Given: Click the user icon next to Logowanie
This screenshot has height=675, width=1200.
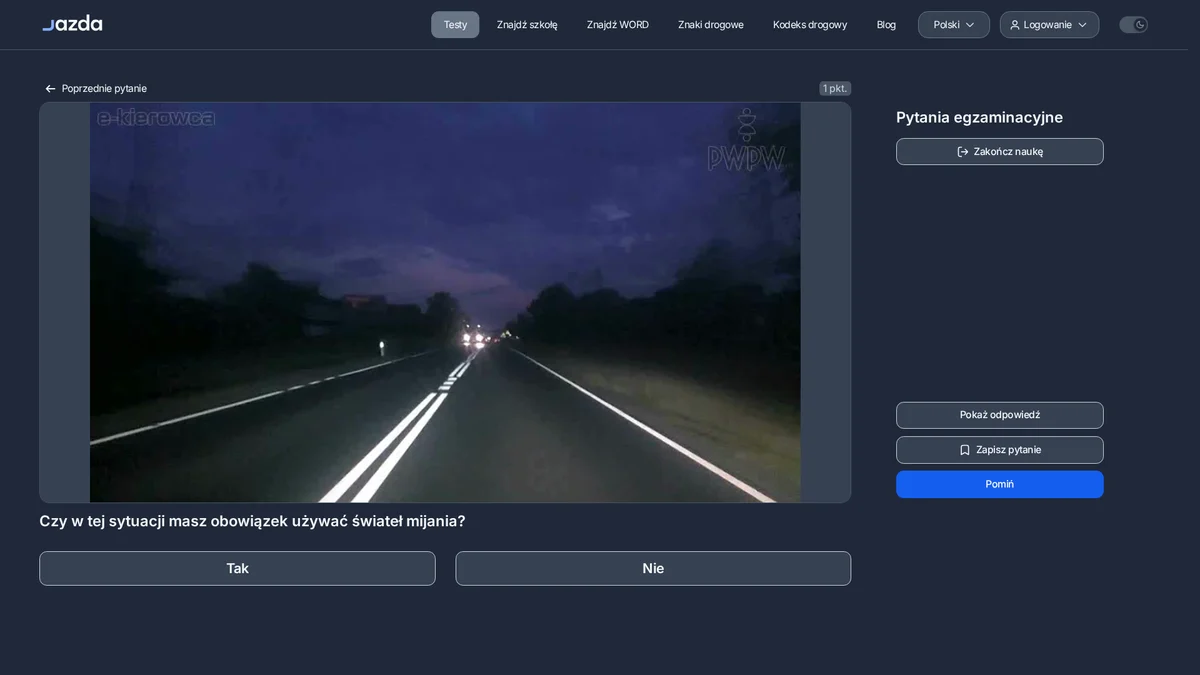Looking at the screenshot, I should coord(1015,25).
